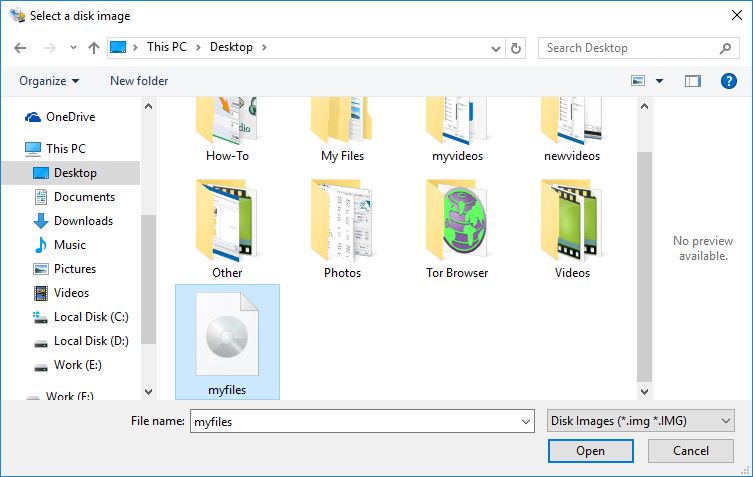Select Work (E:) drive
Viewport: 753px width, 477px height.
point(68,365)
